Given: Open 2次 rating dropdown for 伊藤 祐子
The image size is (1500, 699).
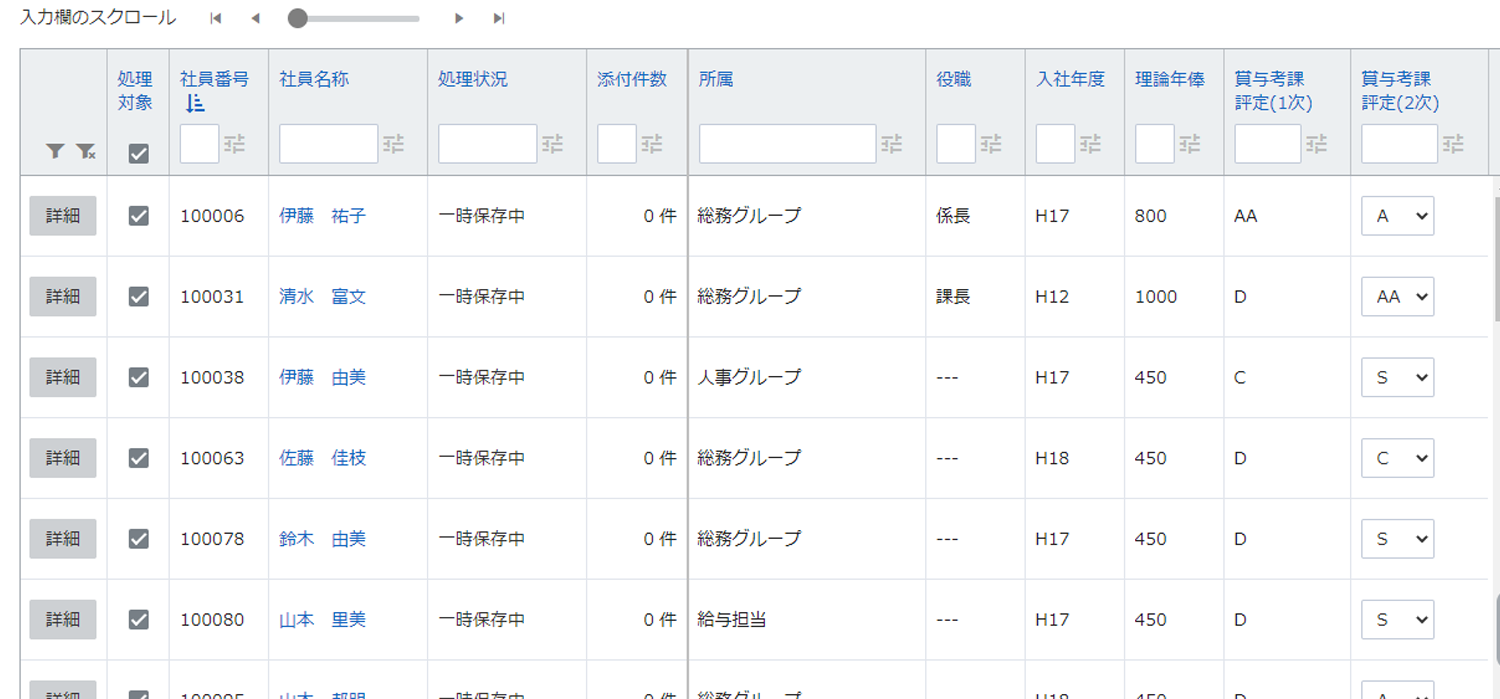Looking at the screenshot, I should (1397, 216).
